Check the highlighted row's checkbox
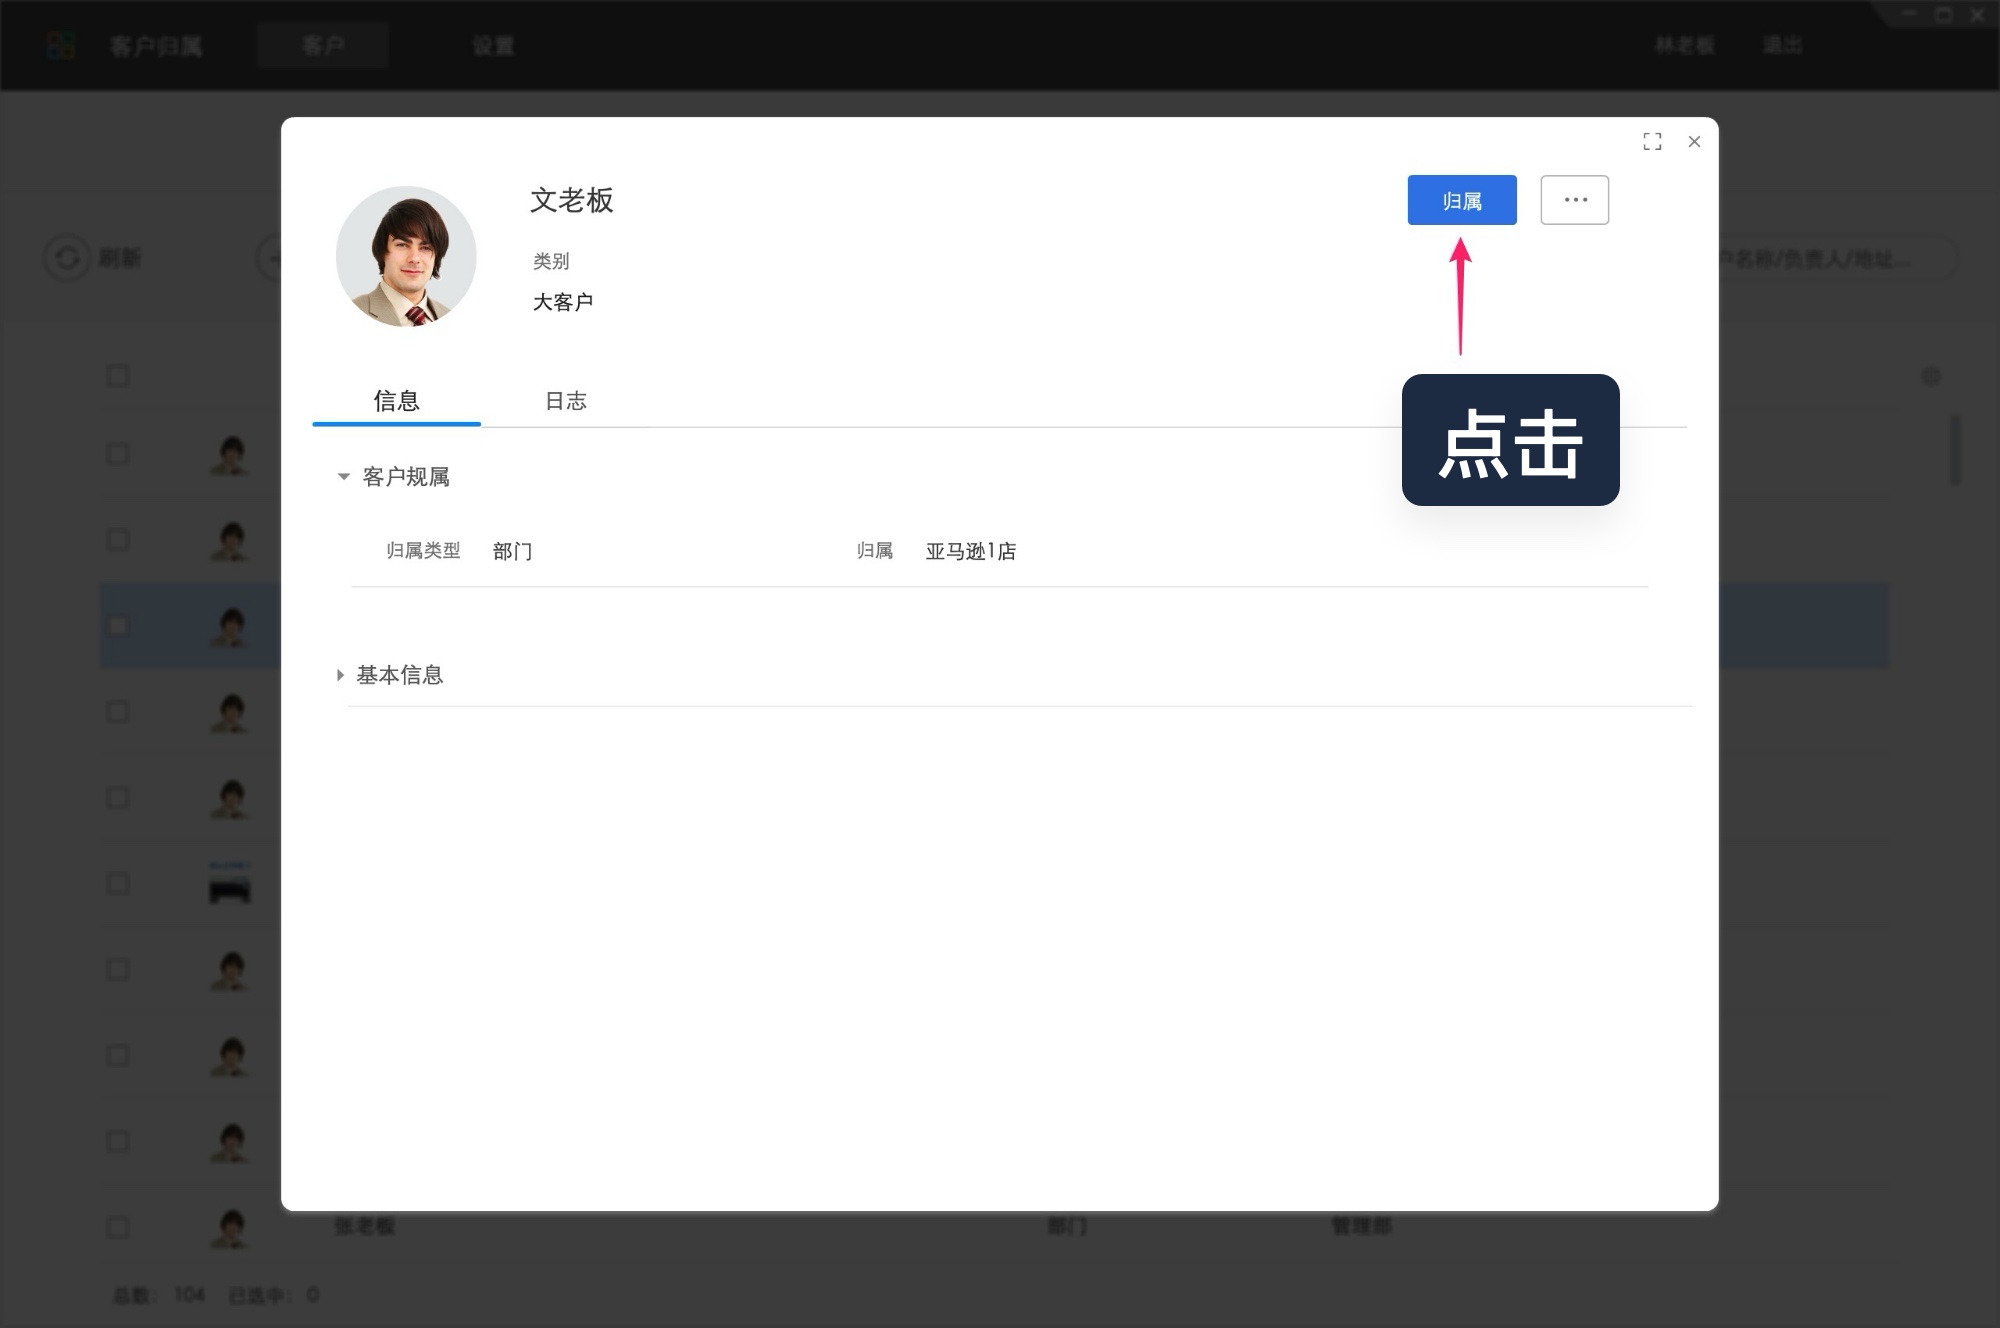The image size is (2000, 1328). click(118, 625)
